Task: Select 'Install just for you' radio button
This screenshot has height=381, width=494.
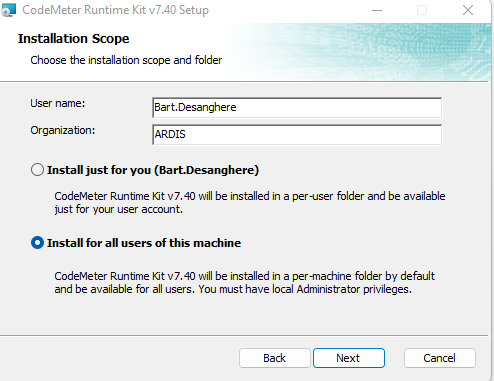Action: [x=37, y=170]
